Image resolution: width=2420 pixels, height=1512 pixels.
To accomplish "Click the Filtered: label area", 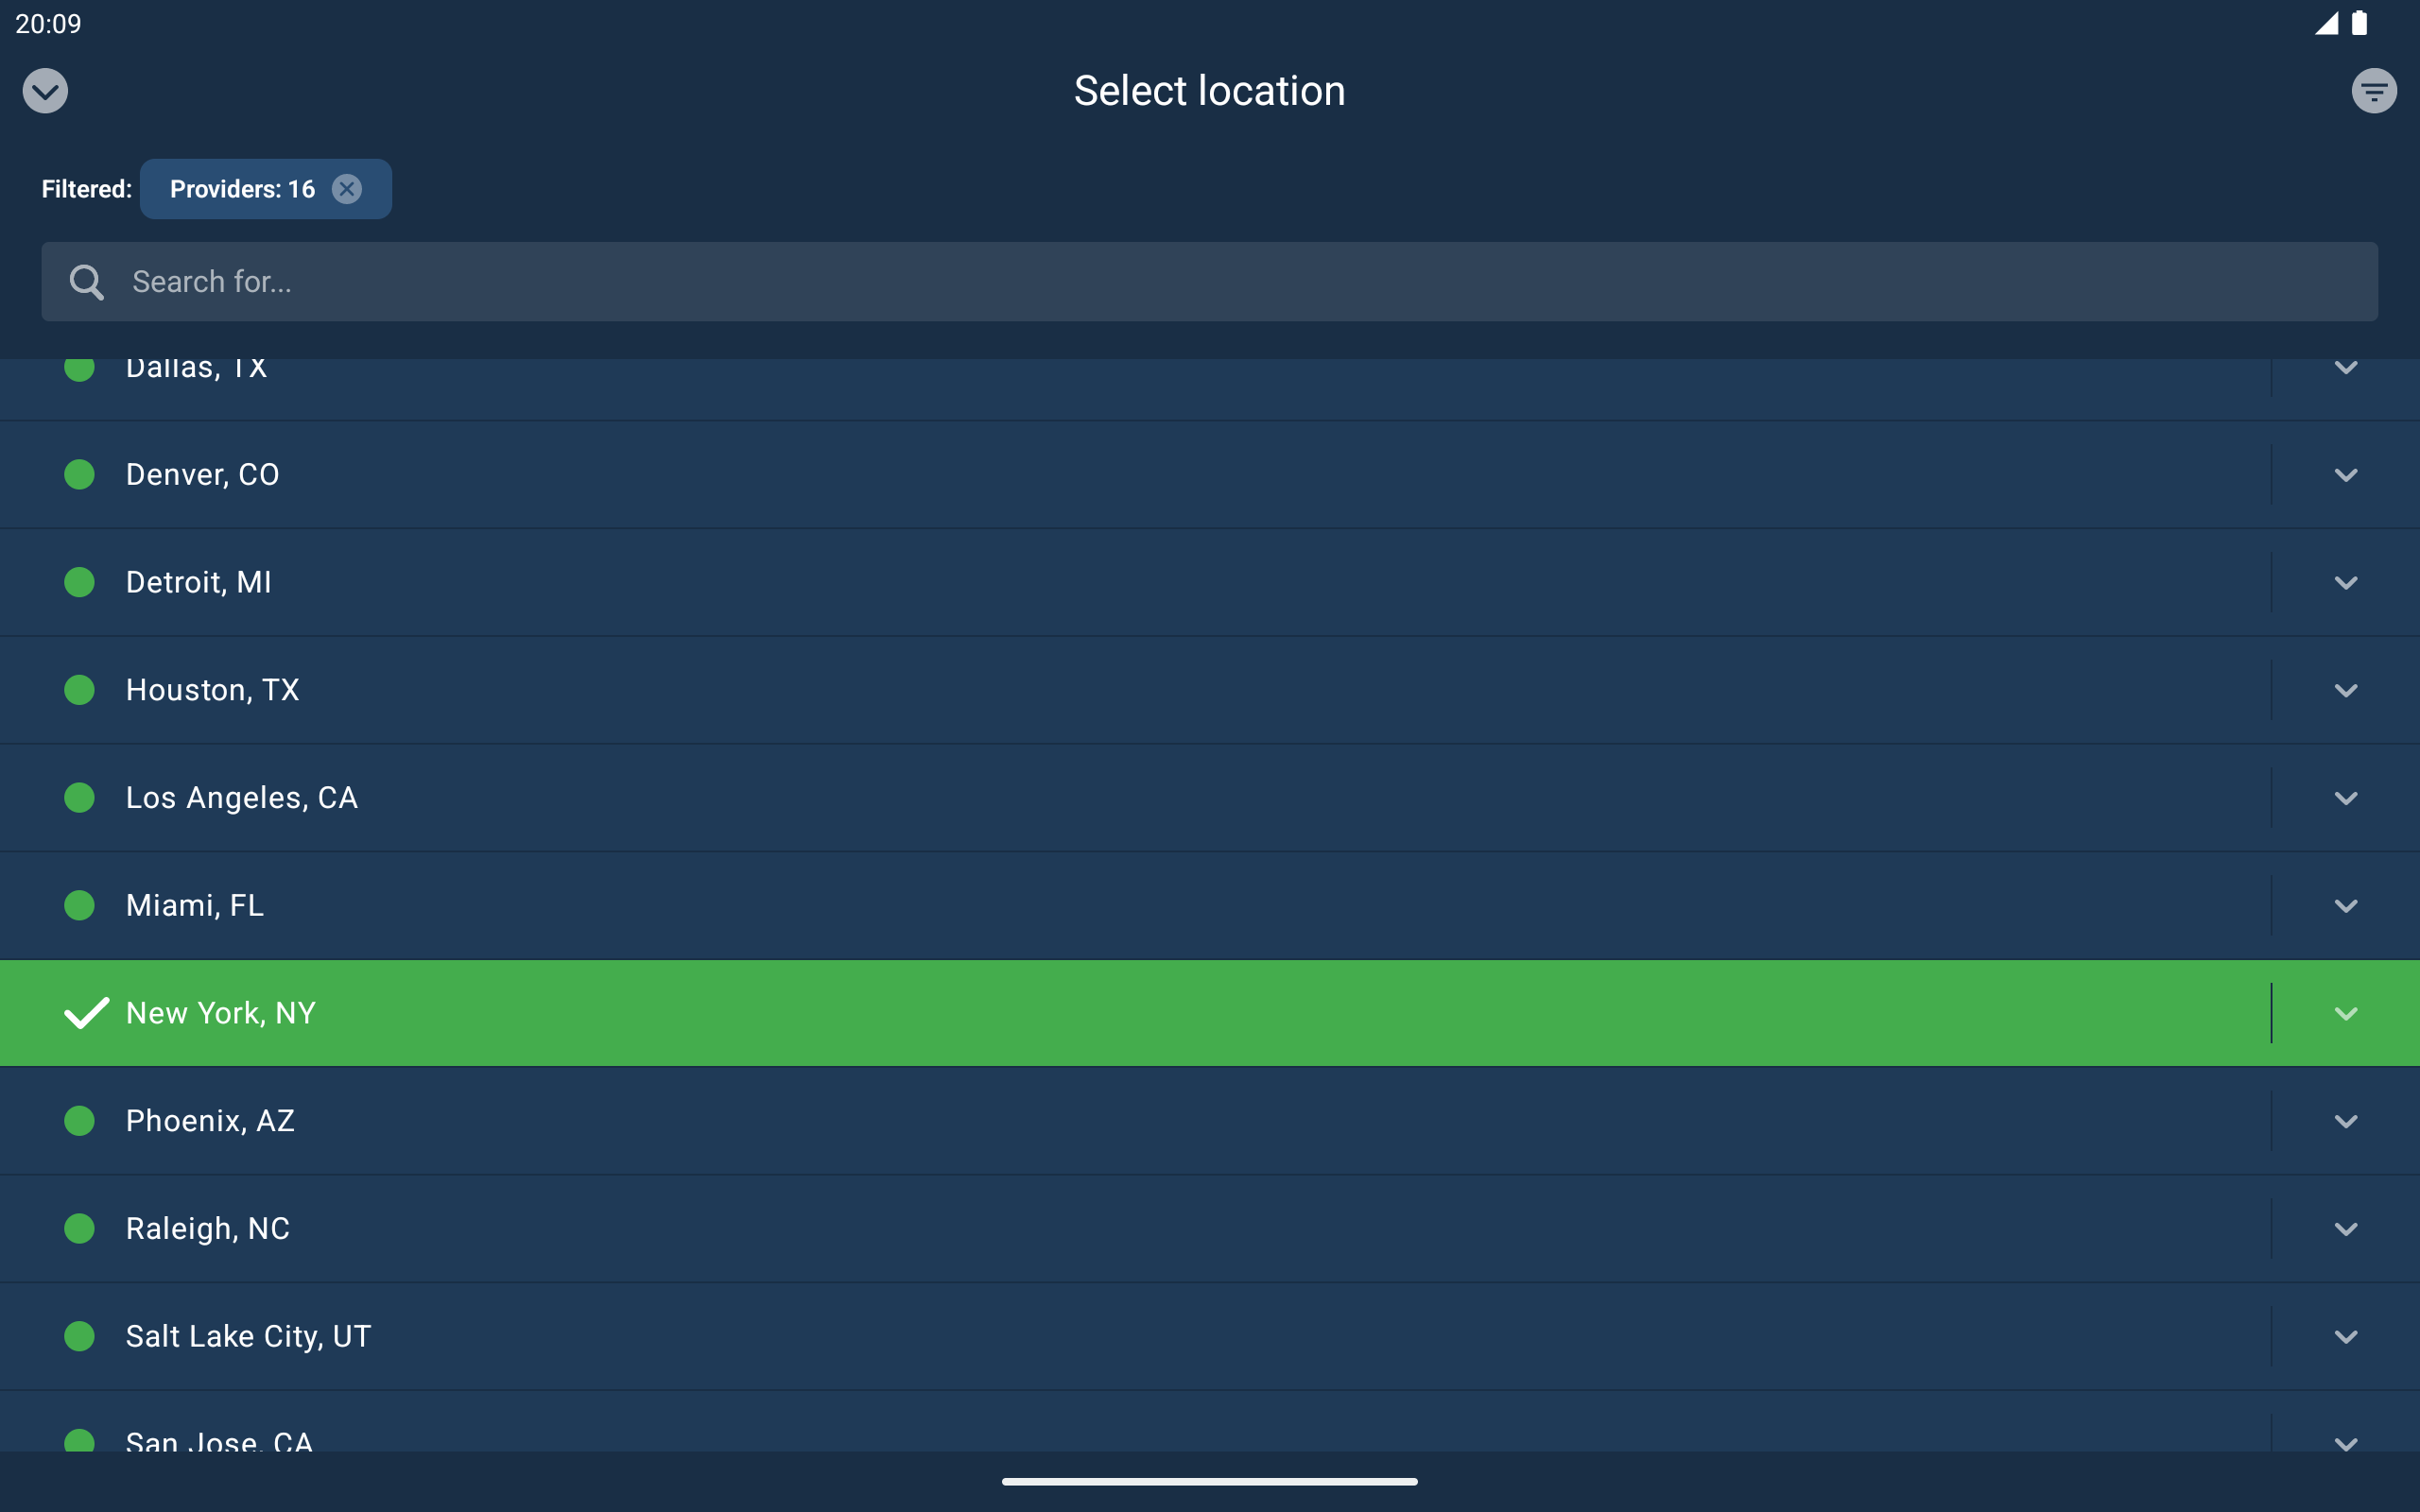I will click(x=86, y=188).
